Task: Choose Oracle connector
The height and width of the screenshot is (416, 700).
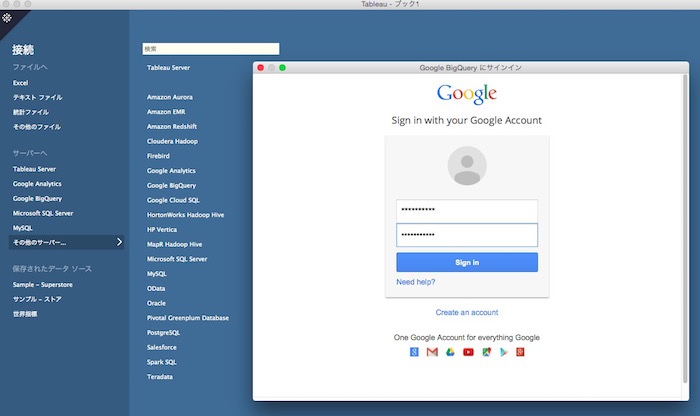Action: pyautogui.click(x=156, y=304)
